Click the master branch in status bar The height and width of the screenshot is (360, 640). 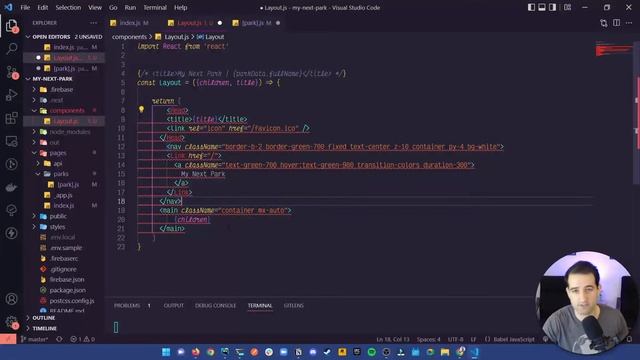click(35, 339)
